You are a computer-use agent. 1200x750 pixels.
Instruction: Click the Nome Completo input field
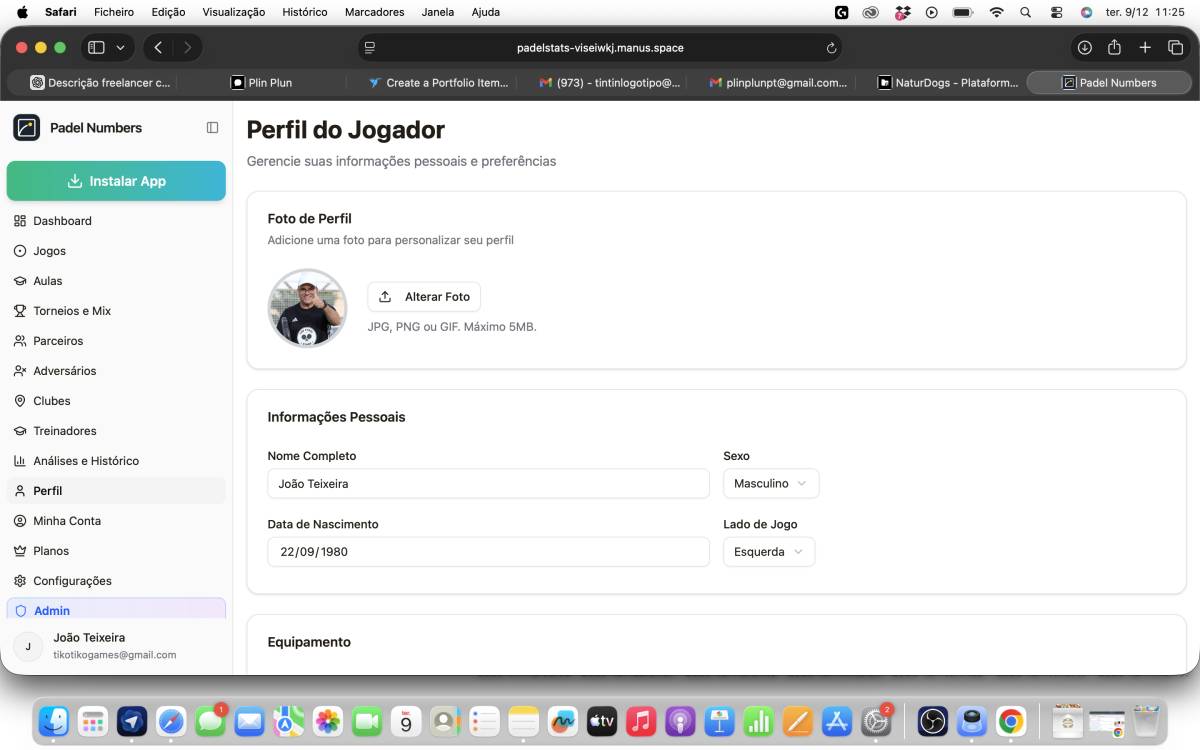click(488, 483)
